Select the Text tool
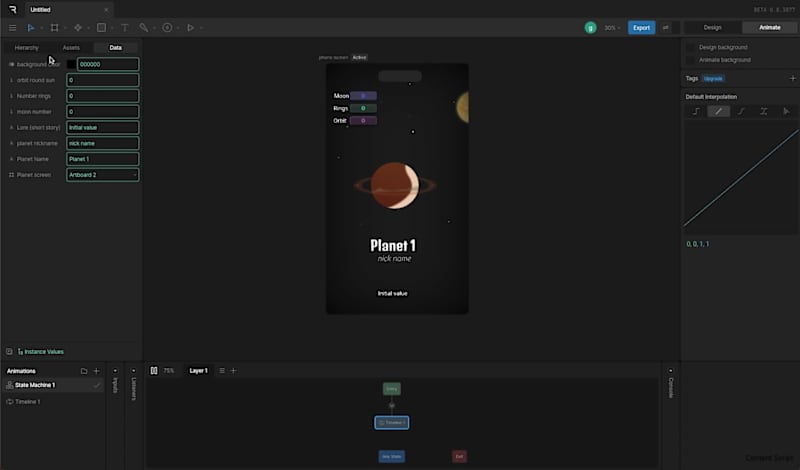 point(124,28)
